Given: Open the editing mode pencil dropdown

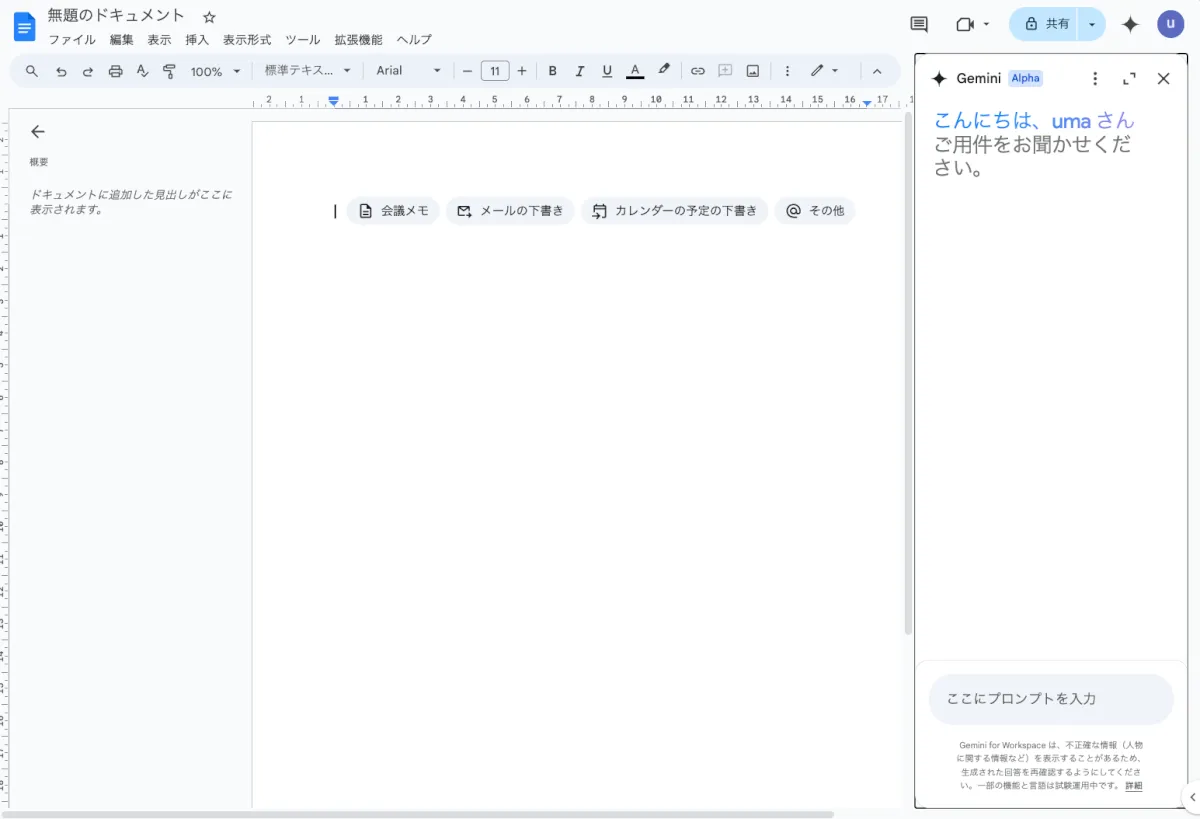Looking at the screenshot, I should point(825,71).
